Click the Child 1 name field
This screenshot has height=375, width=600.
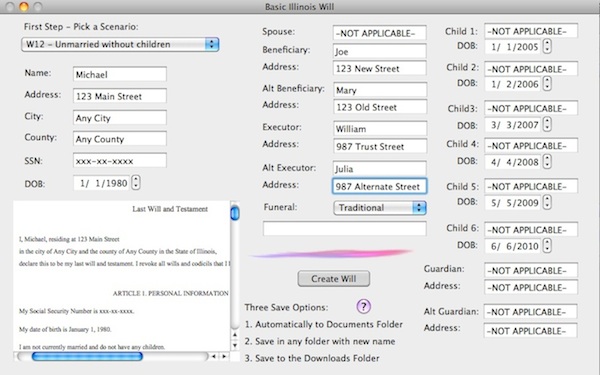(531, 31)
